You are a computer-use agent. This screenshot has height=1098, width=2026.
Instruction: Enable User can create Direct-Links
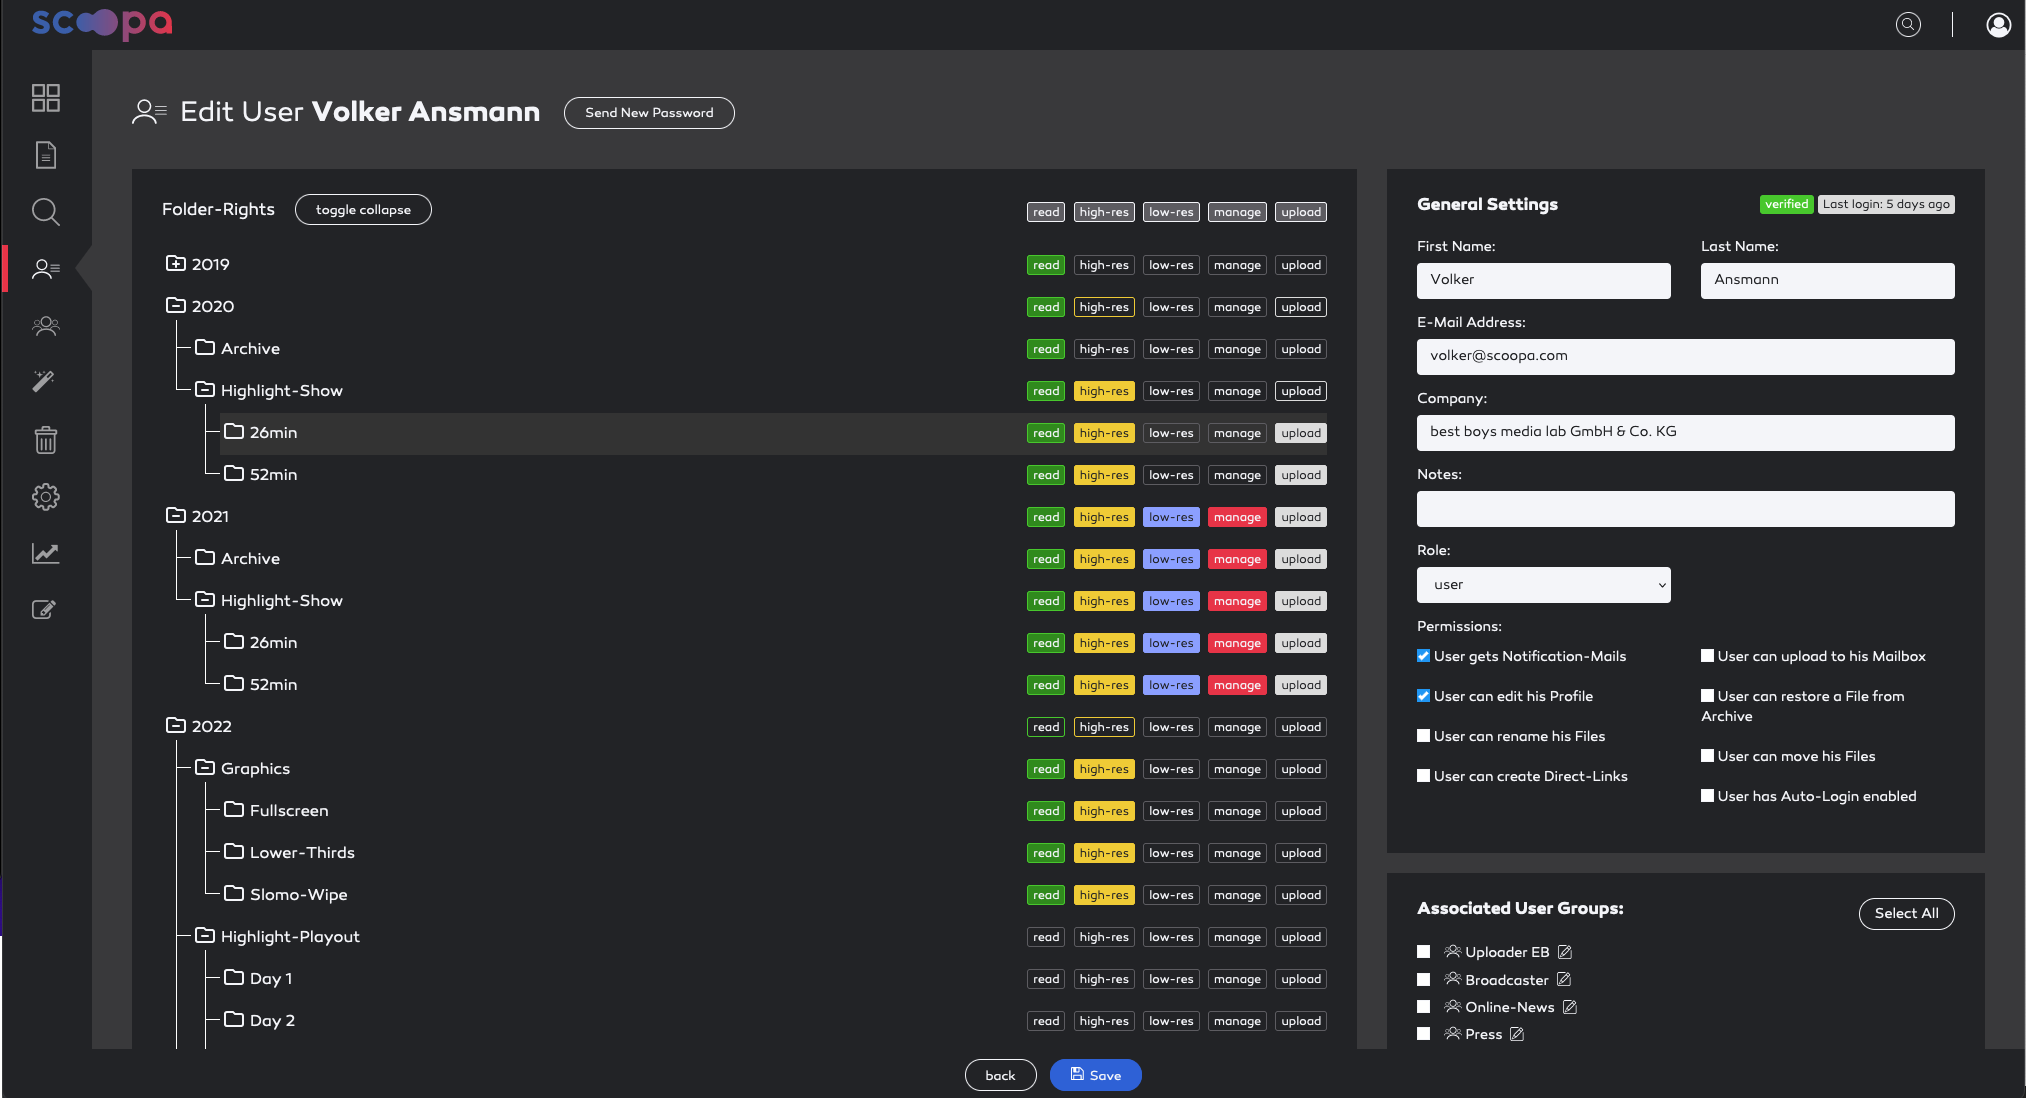[x=1423, y=776]
